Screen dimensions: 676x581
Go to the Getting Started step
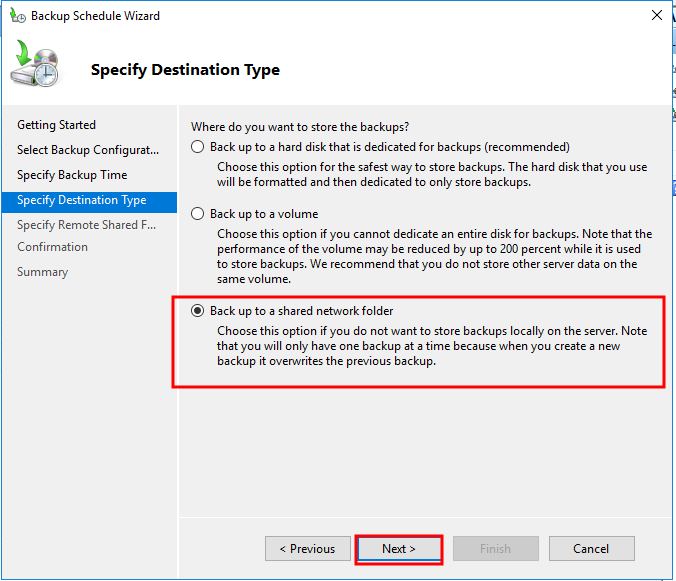pyautogui.click(x=57, y=125)
